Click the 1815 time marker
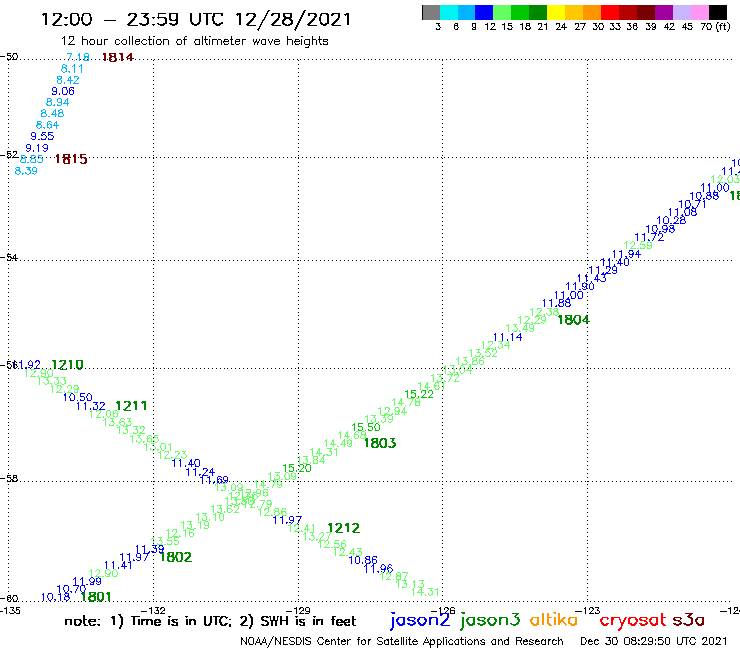This screenshot has height=650, width=740. point(71,159)
